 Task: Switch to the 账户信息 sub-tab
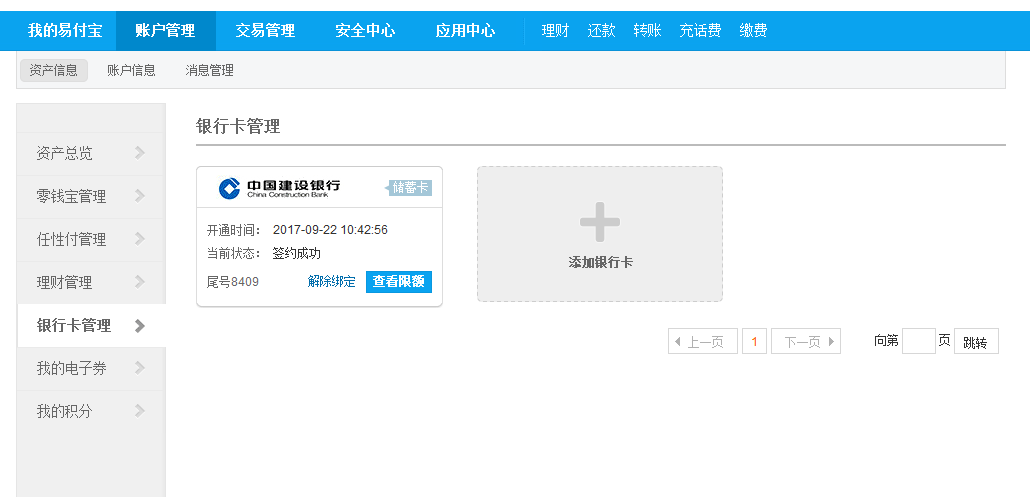(x=131, y=70)
